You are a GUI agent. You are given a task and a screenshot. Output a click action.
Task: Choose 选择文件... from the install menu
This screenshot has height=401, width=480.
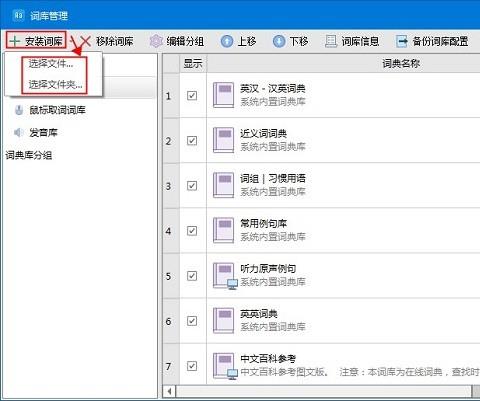point(51,64)
